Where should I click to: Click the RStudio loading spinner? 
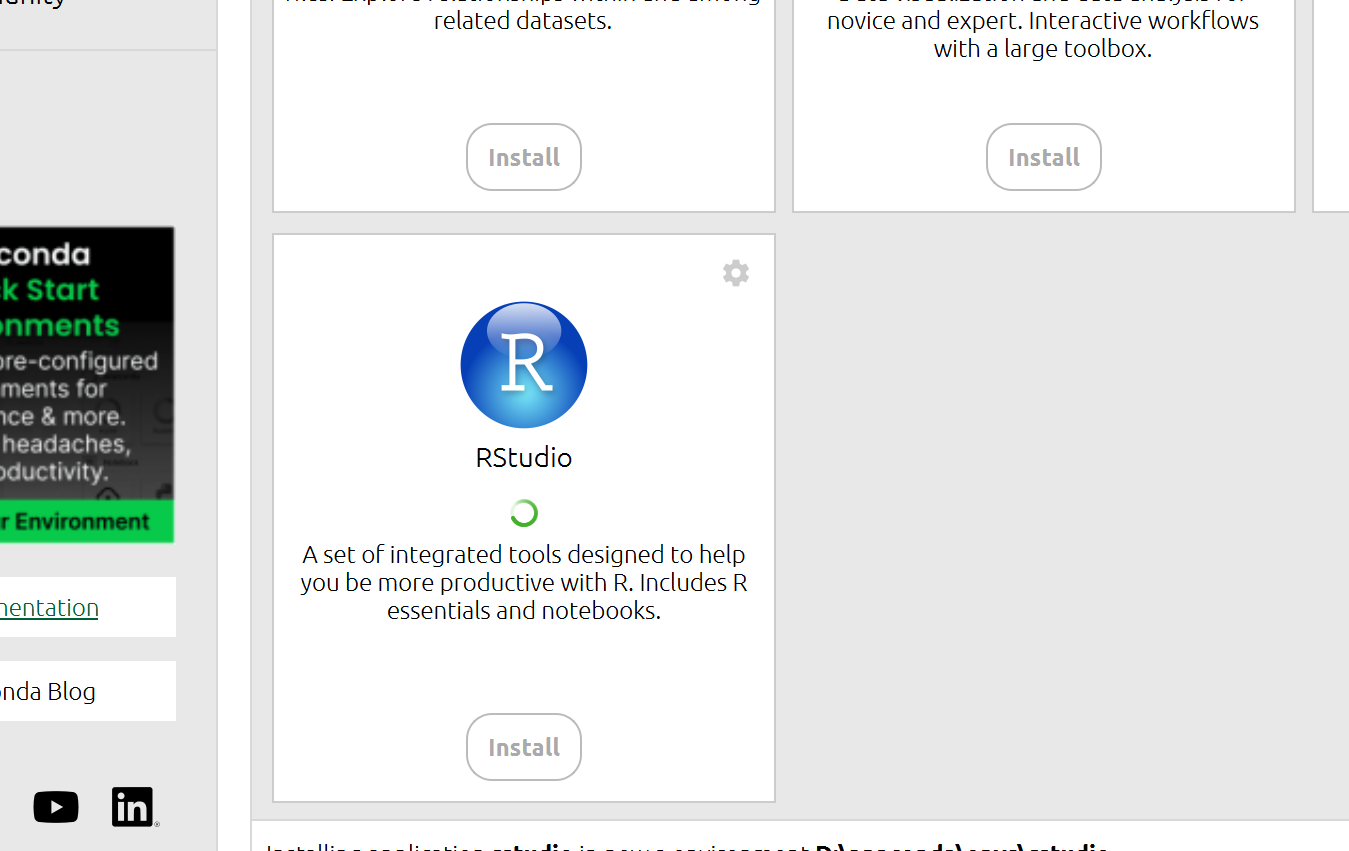point(524,513)
